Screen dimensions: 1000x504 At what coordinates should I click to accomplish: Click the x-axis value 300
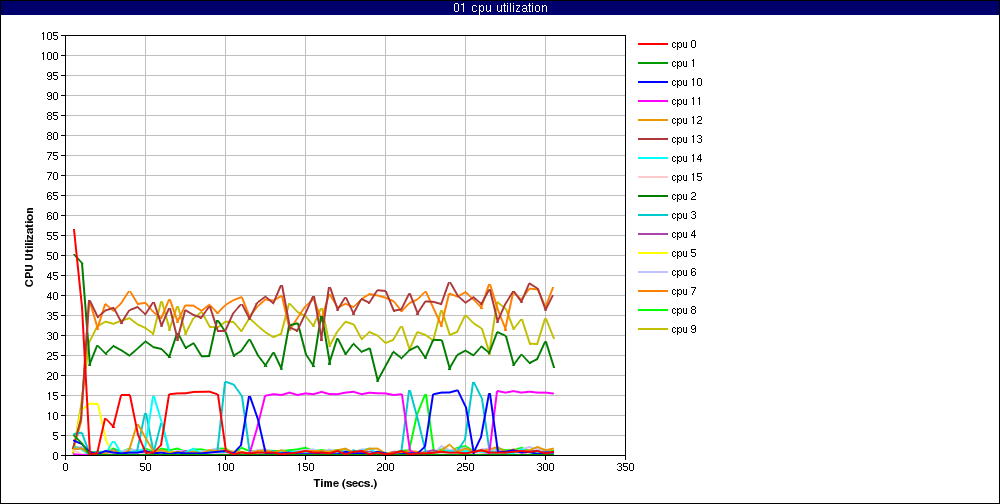click(545, 466)
